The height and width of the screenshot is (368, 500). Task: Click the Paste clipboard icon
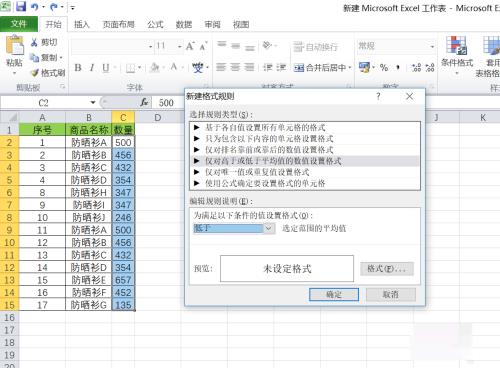[15, 45]
